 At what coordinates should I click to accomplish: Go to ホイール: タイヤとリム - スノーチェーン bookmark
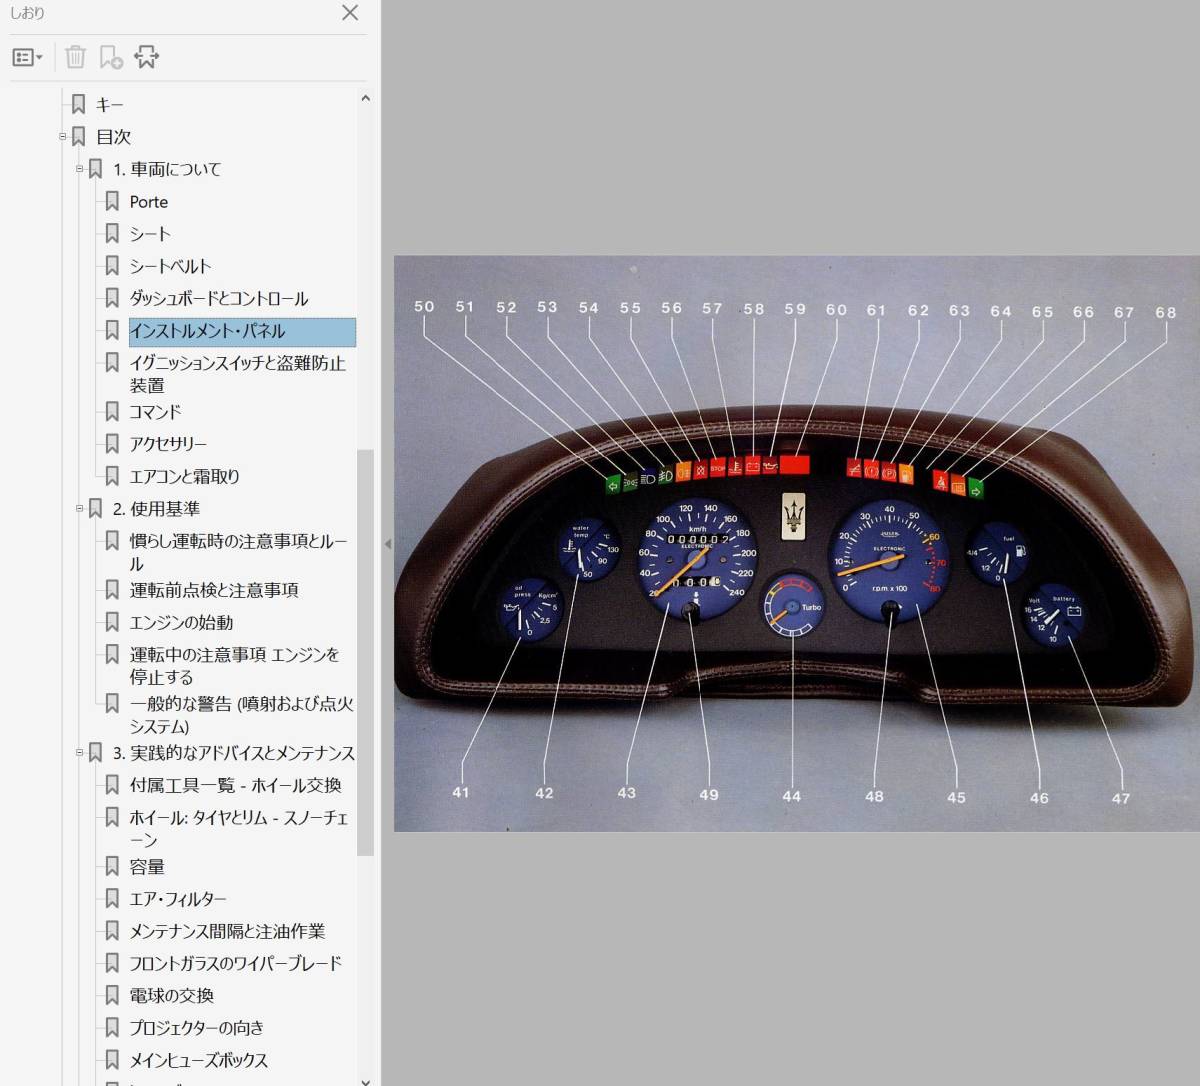point(239,829)
